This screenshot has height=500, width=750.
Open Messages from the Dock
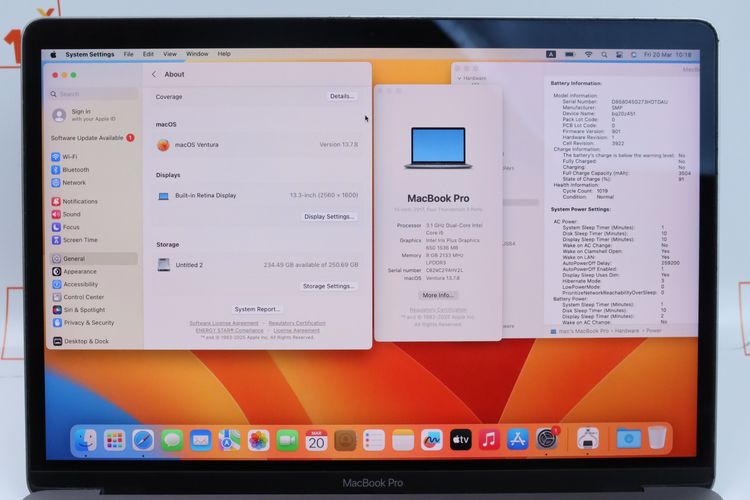(172, 440)
